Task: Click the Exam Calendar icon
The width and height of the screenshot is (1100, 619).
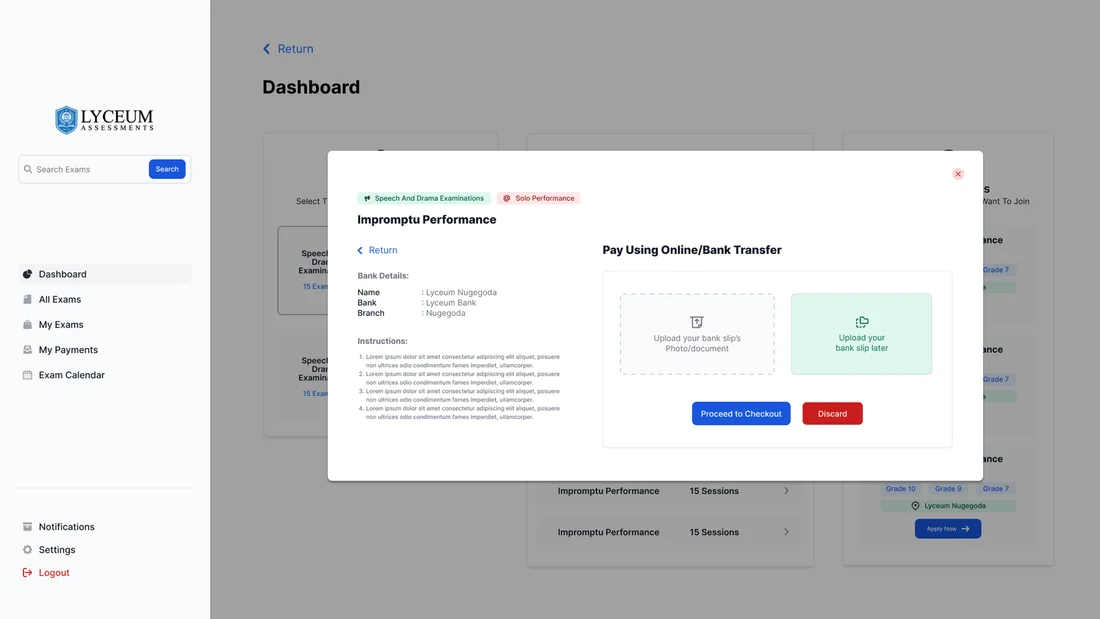Action: [27, 375]
